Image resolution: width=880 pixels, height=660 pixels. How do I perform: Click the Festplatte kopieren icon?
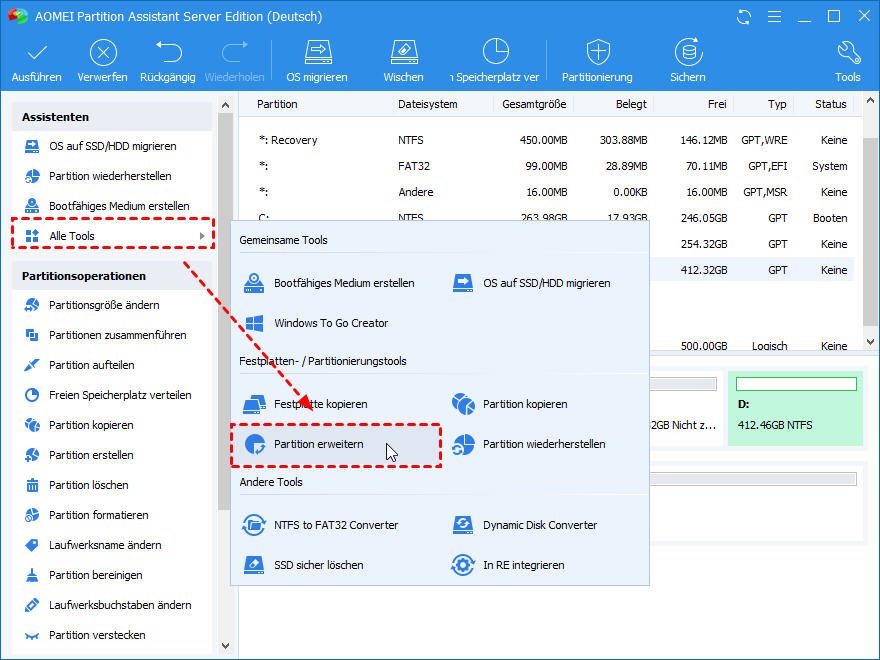[254, 404]
